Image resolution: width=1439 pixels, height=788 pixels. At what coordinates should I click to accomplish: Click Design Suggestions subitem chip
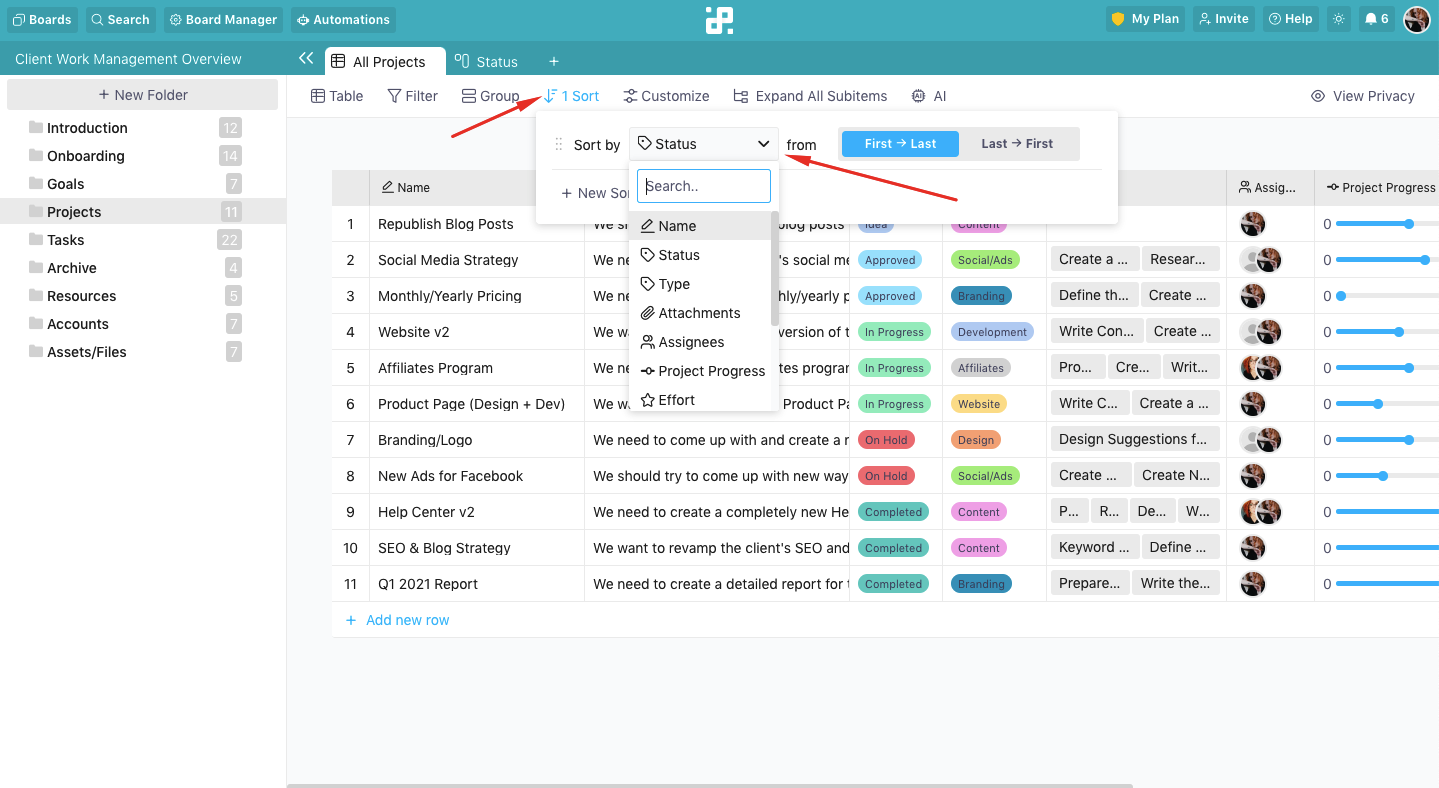[x=1135, y=439]
